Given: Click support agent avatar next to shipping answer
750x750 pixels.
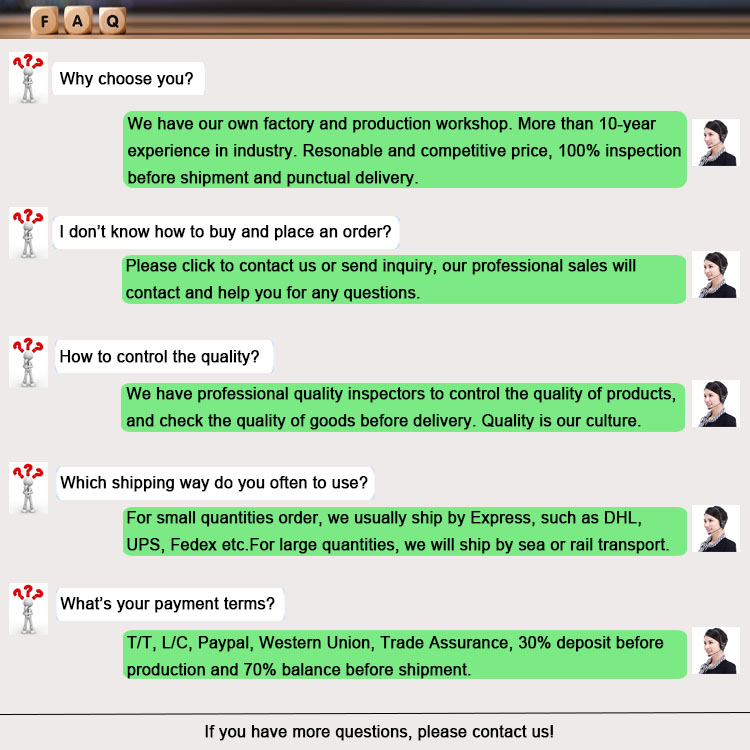Looking at the screenshot, I should coord(716,529).
